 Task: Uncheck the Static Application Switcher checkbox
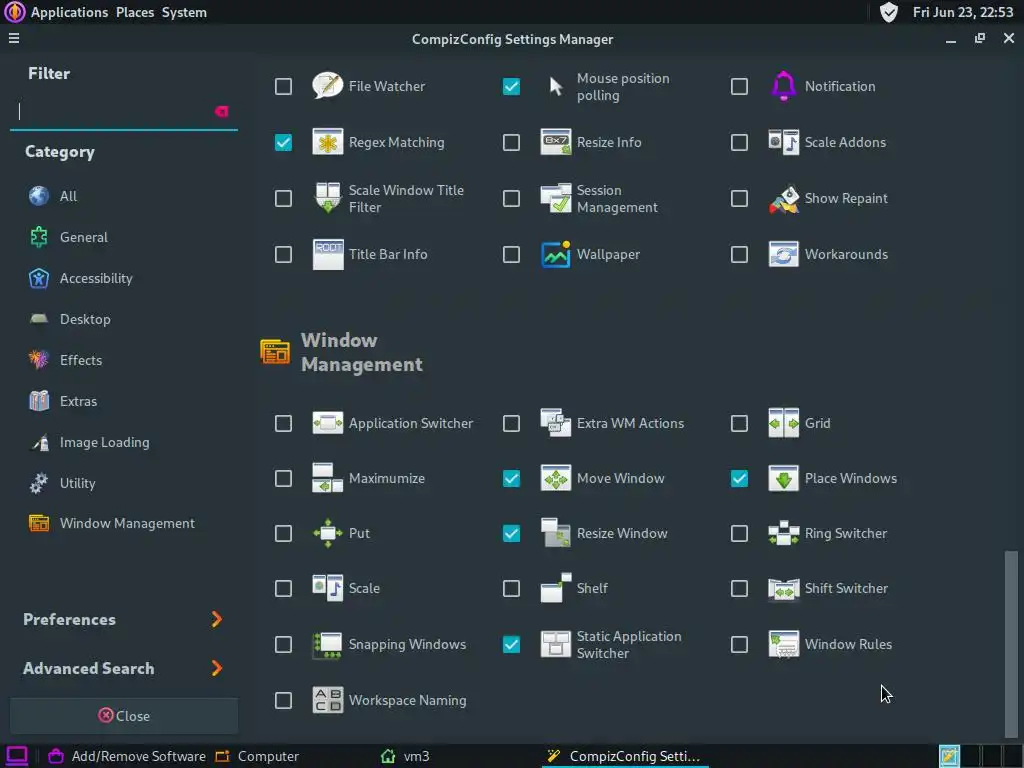tap(511, 645)
